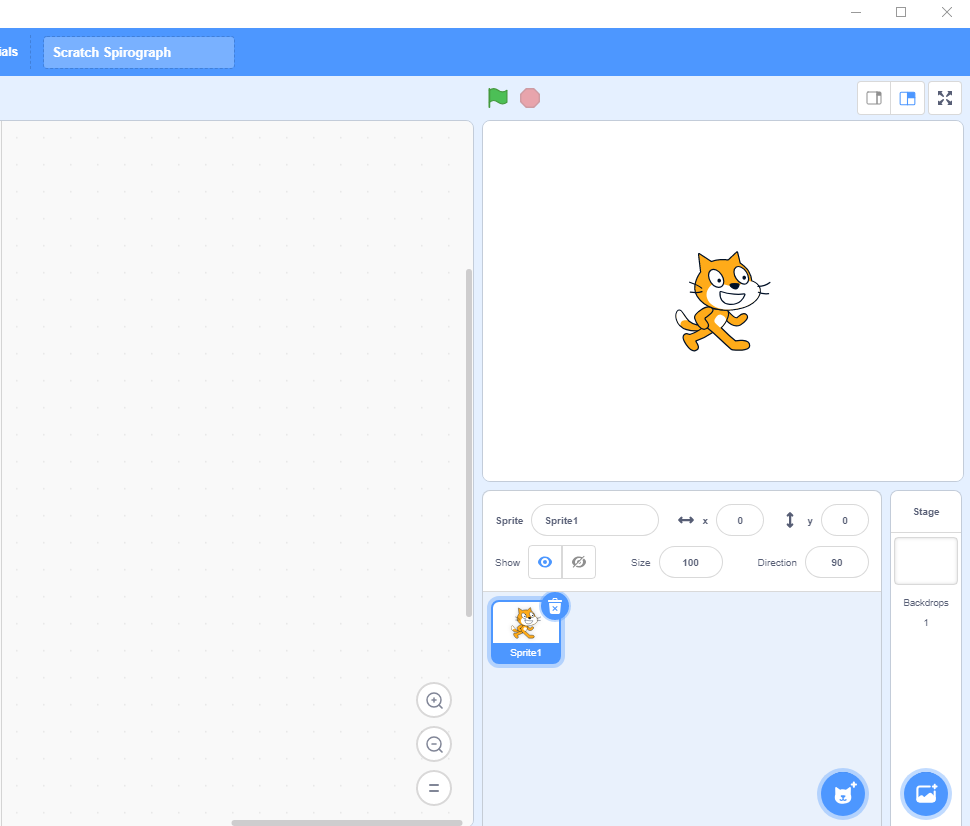Hide the sprite with the crossed-eye icon
This screenshot has width=970, height=826.
578,562
